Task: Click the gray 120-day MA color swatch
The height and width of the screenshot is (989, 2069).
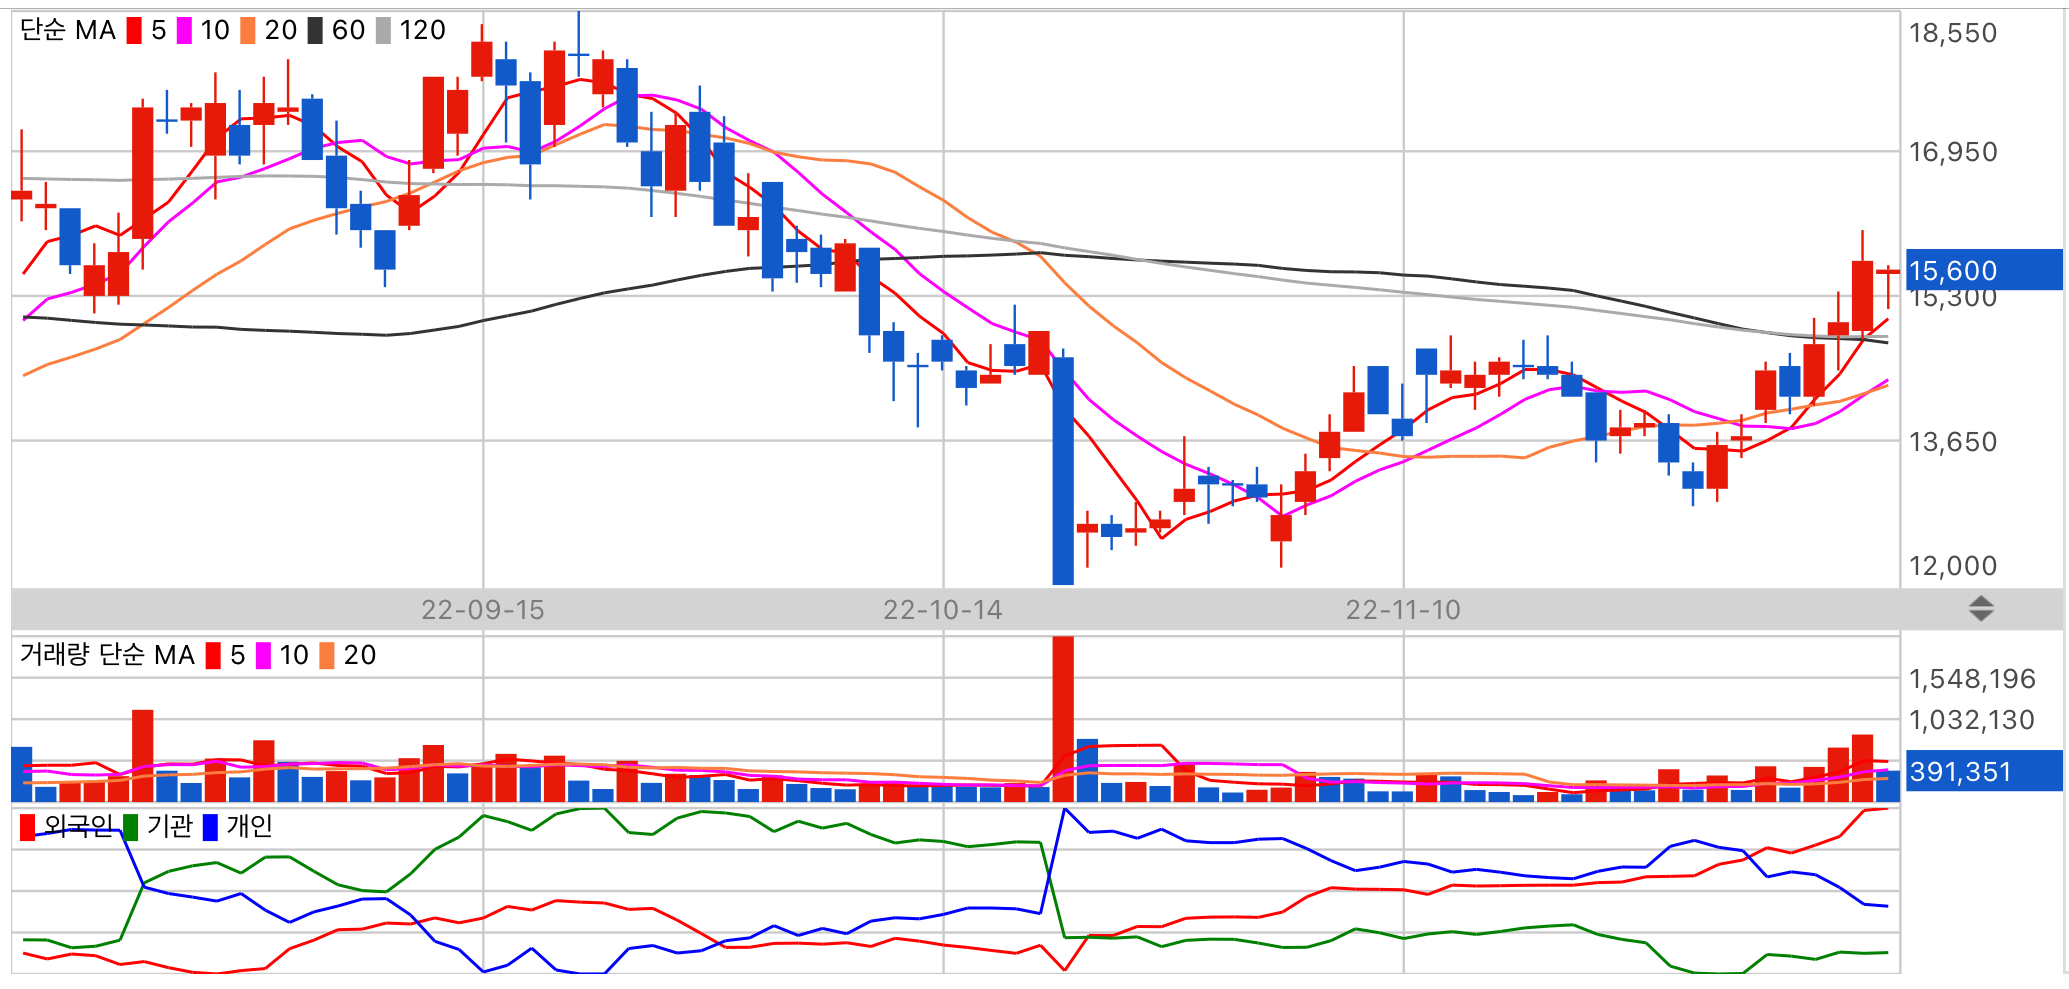Action: click(383, 31)
